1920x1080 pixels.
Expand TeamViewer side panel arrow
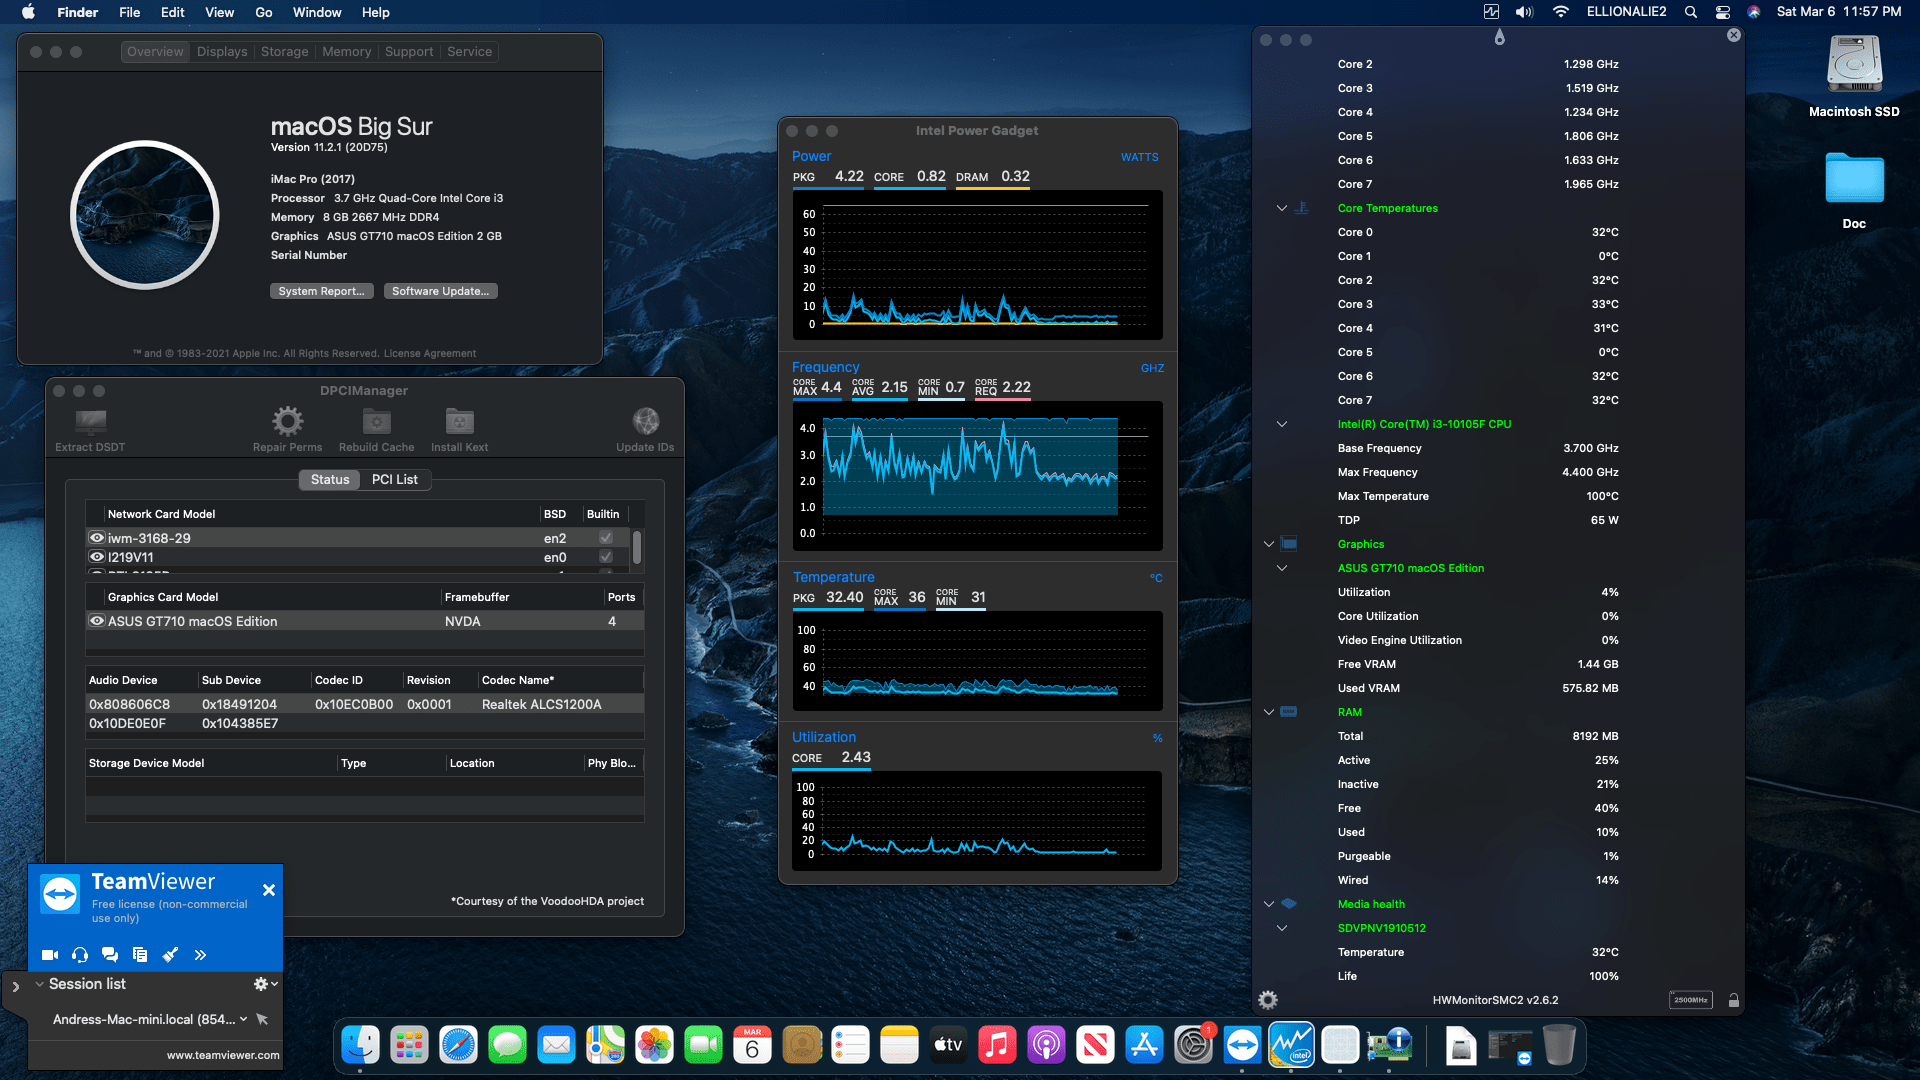(x=15, y=987)
